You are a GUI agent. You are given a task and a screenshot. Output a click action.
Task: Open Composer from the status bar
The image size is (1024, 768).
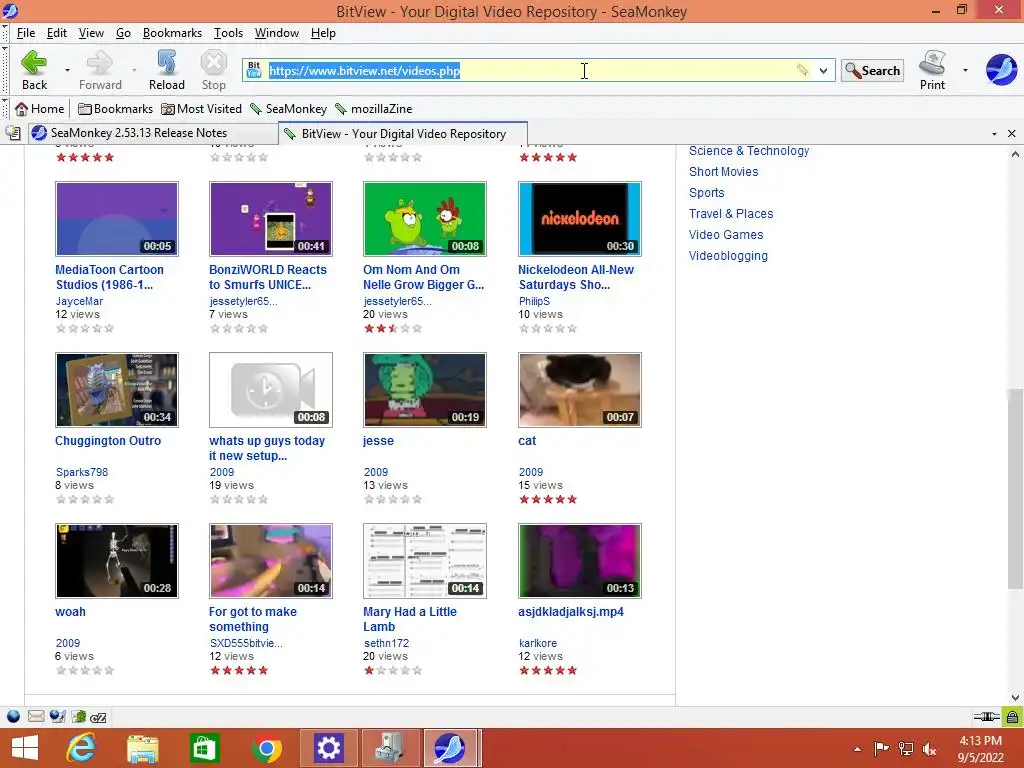[x=57, y=717]
